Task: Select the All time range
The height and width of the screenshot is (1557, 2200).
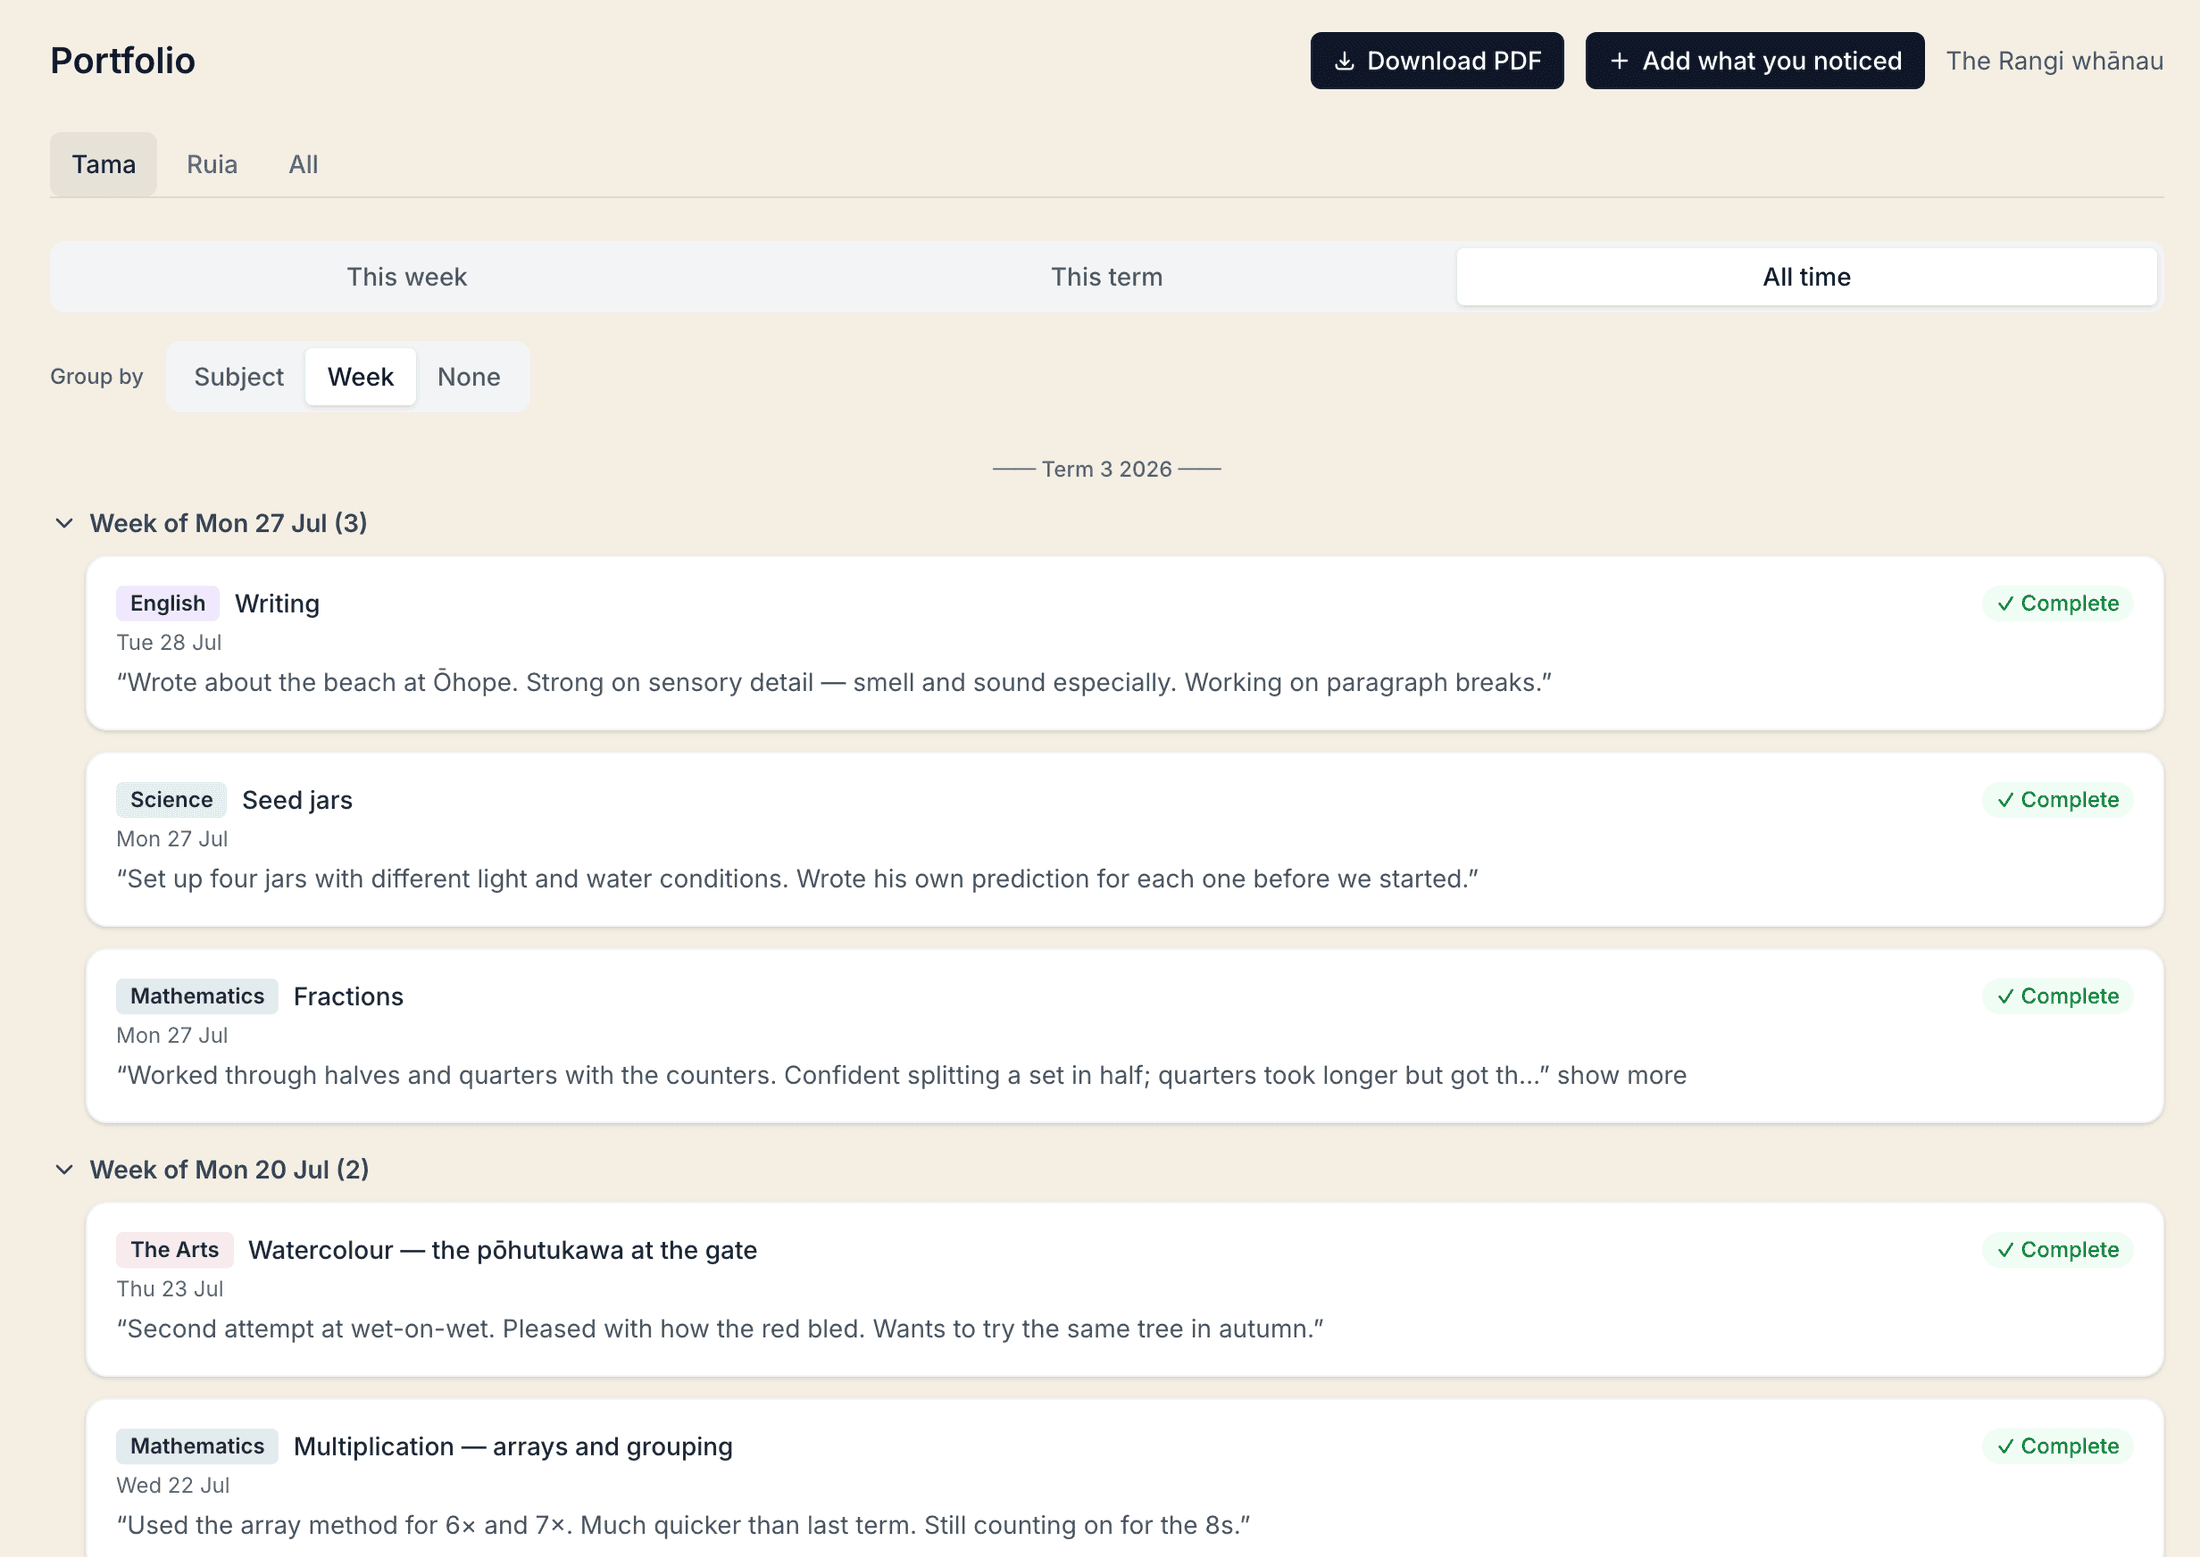Action: pos(1806,277)
